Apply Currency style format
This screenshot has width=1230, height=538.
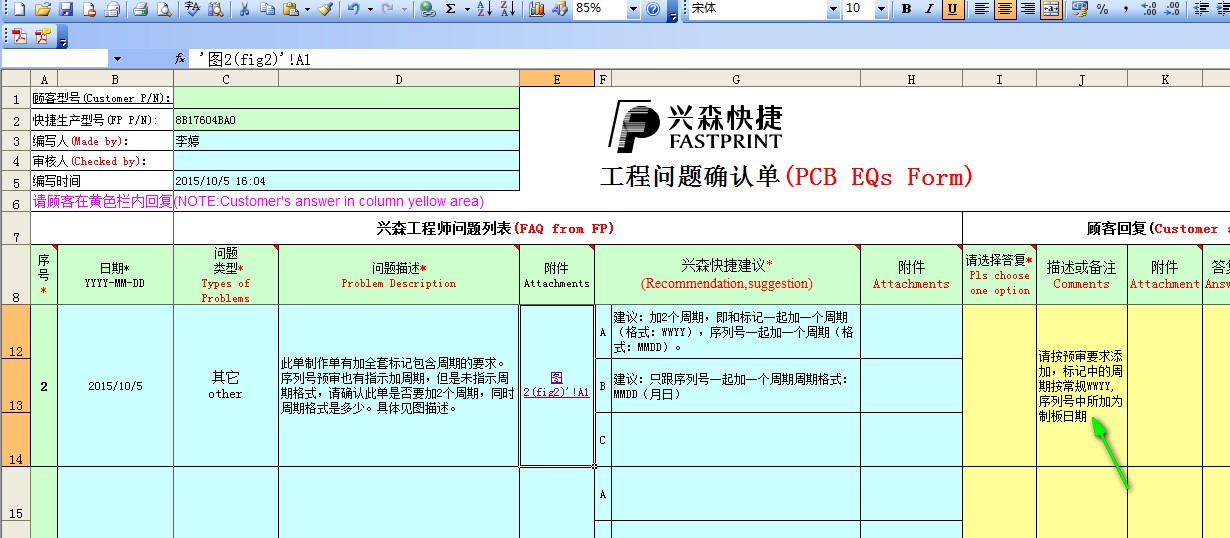tap(1080, 9)
